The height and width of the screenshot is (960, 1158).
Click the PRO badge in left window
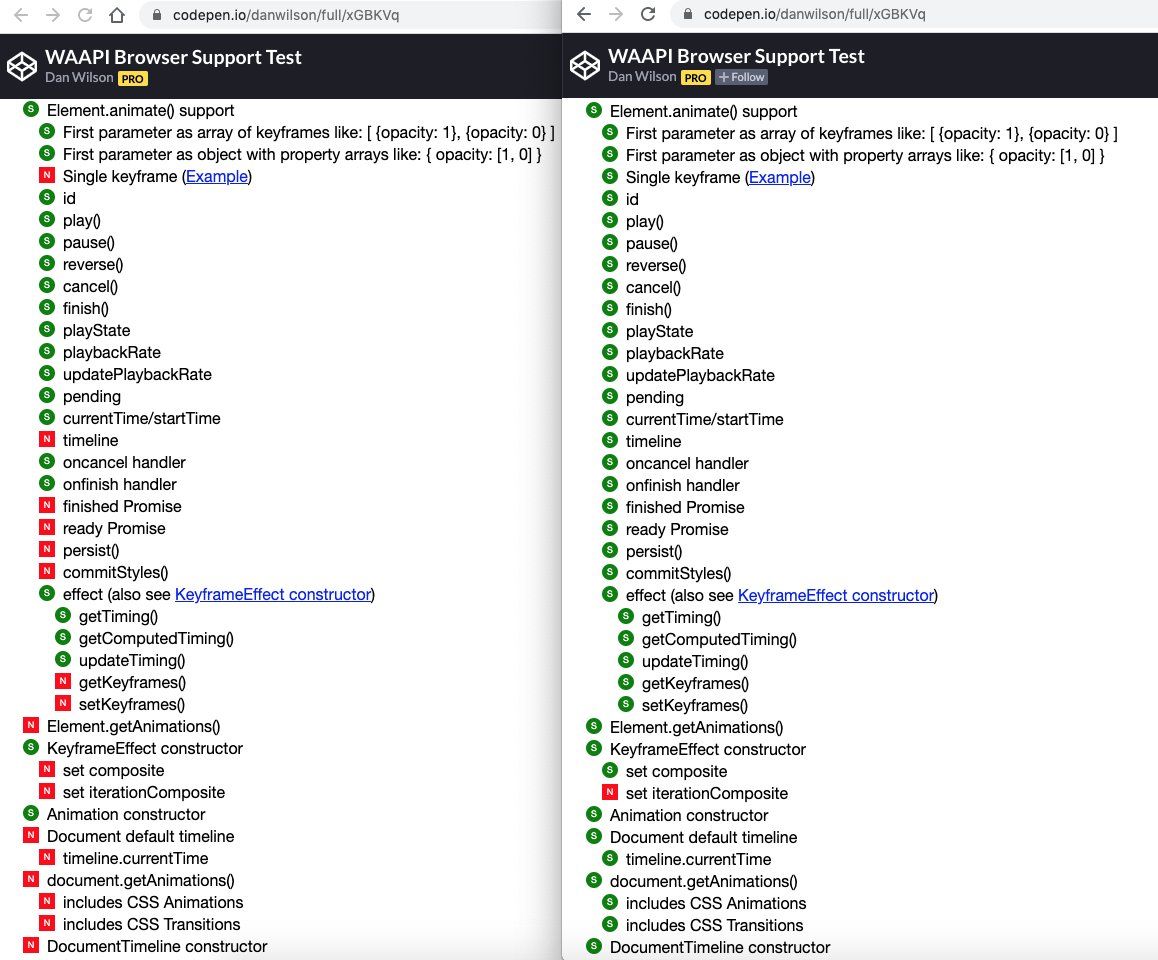point(132,78)
